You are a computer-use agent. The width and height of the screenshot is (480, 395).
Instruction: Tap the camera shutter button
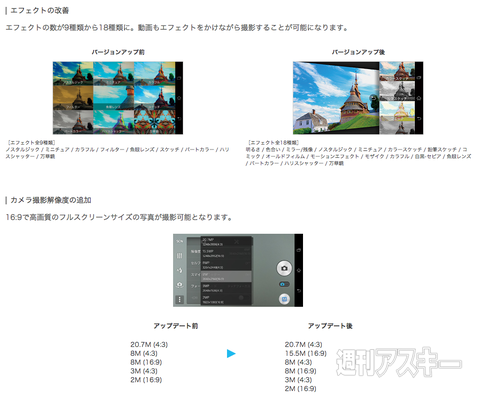click(x=284, y=268)
